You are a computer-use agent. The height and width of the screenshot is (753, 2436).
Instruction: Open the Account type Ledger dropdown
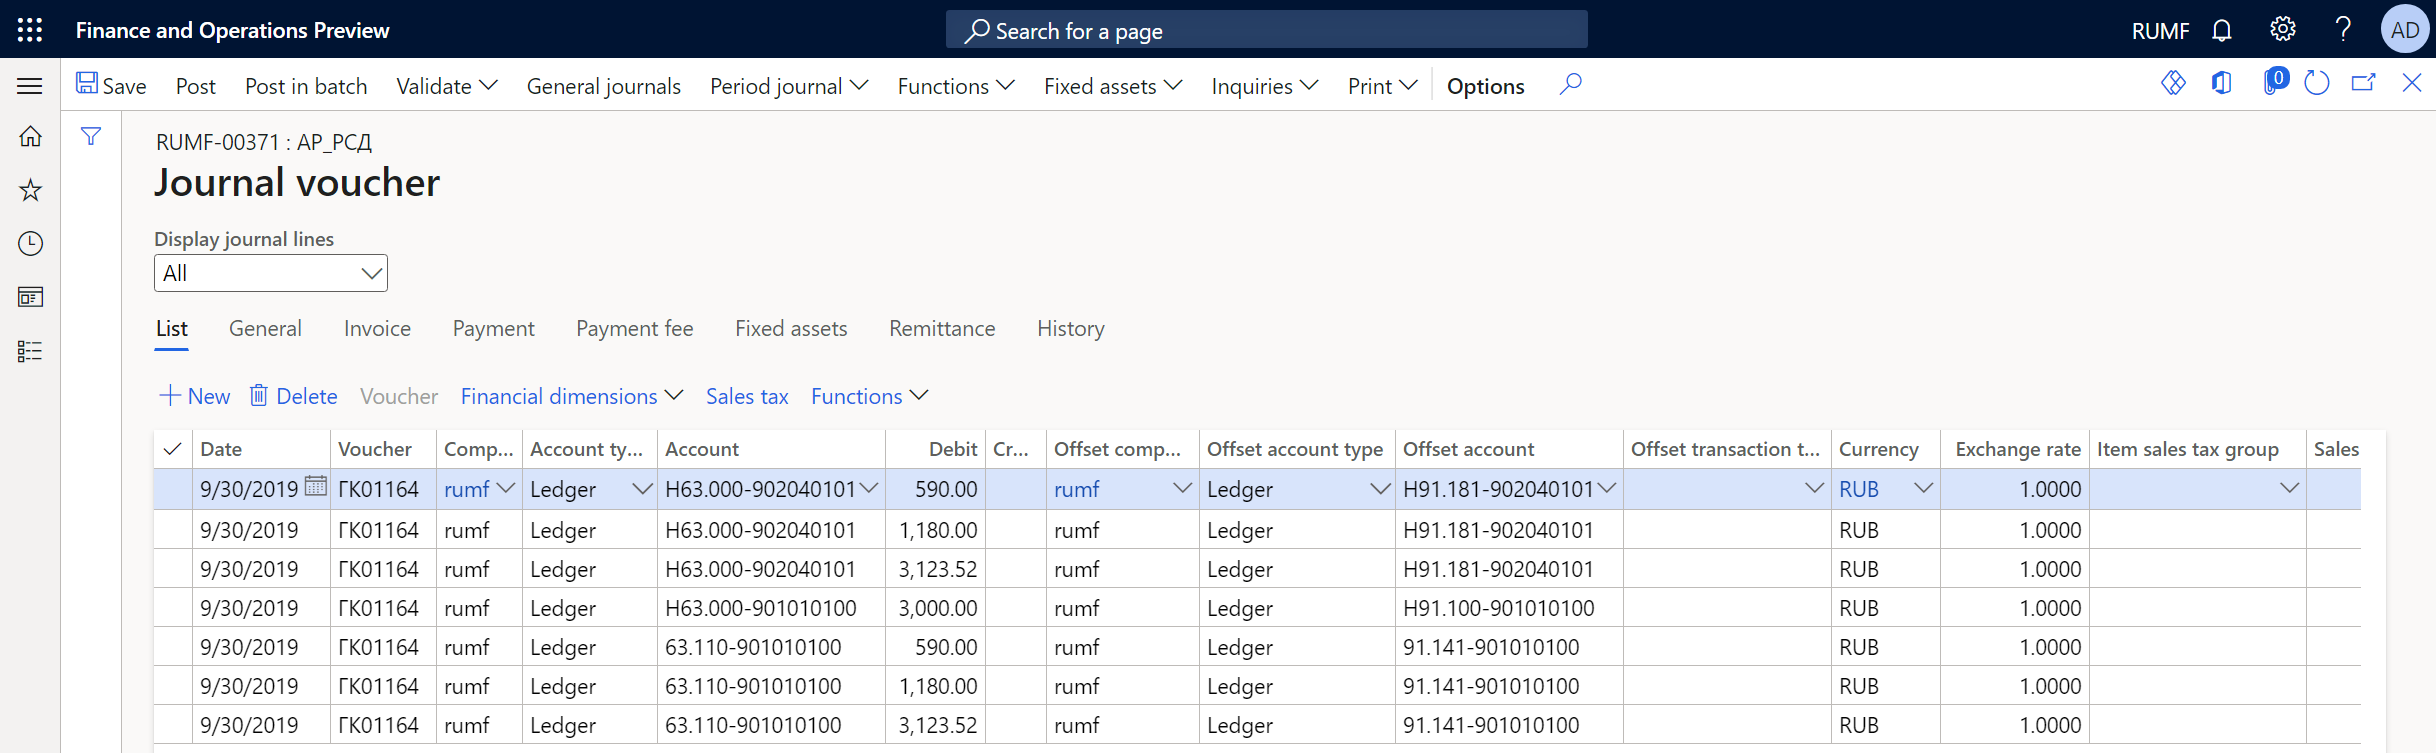pyautogui.click(x=642, y=489)
